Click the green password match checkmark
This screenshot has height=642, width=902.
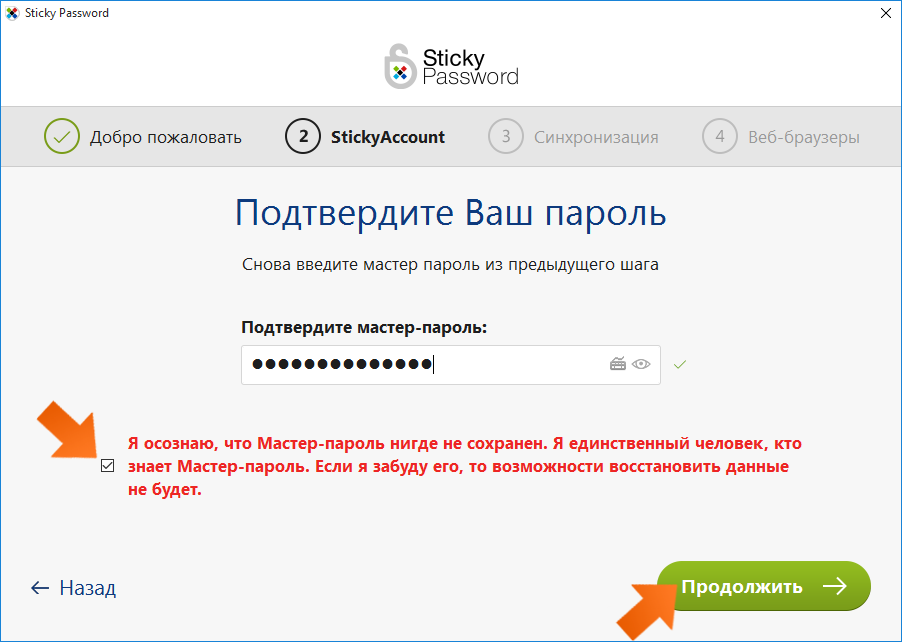point(680,364)
